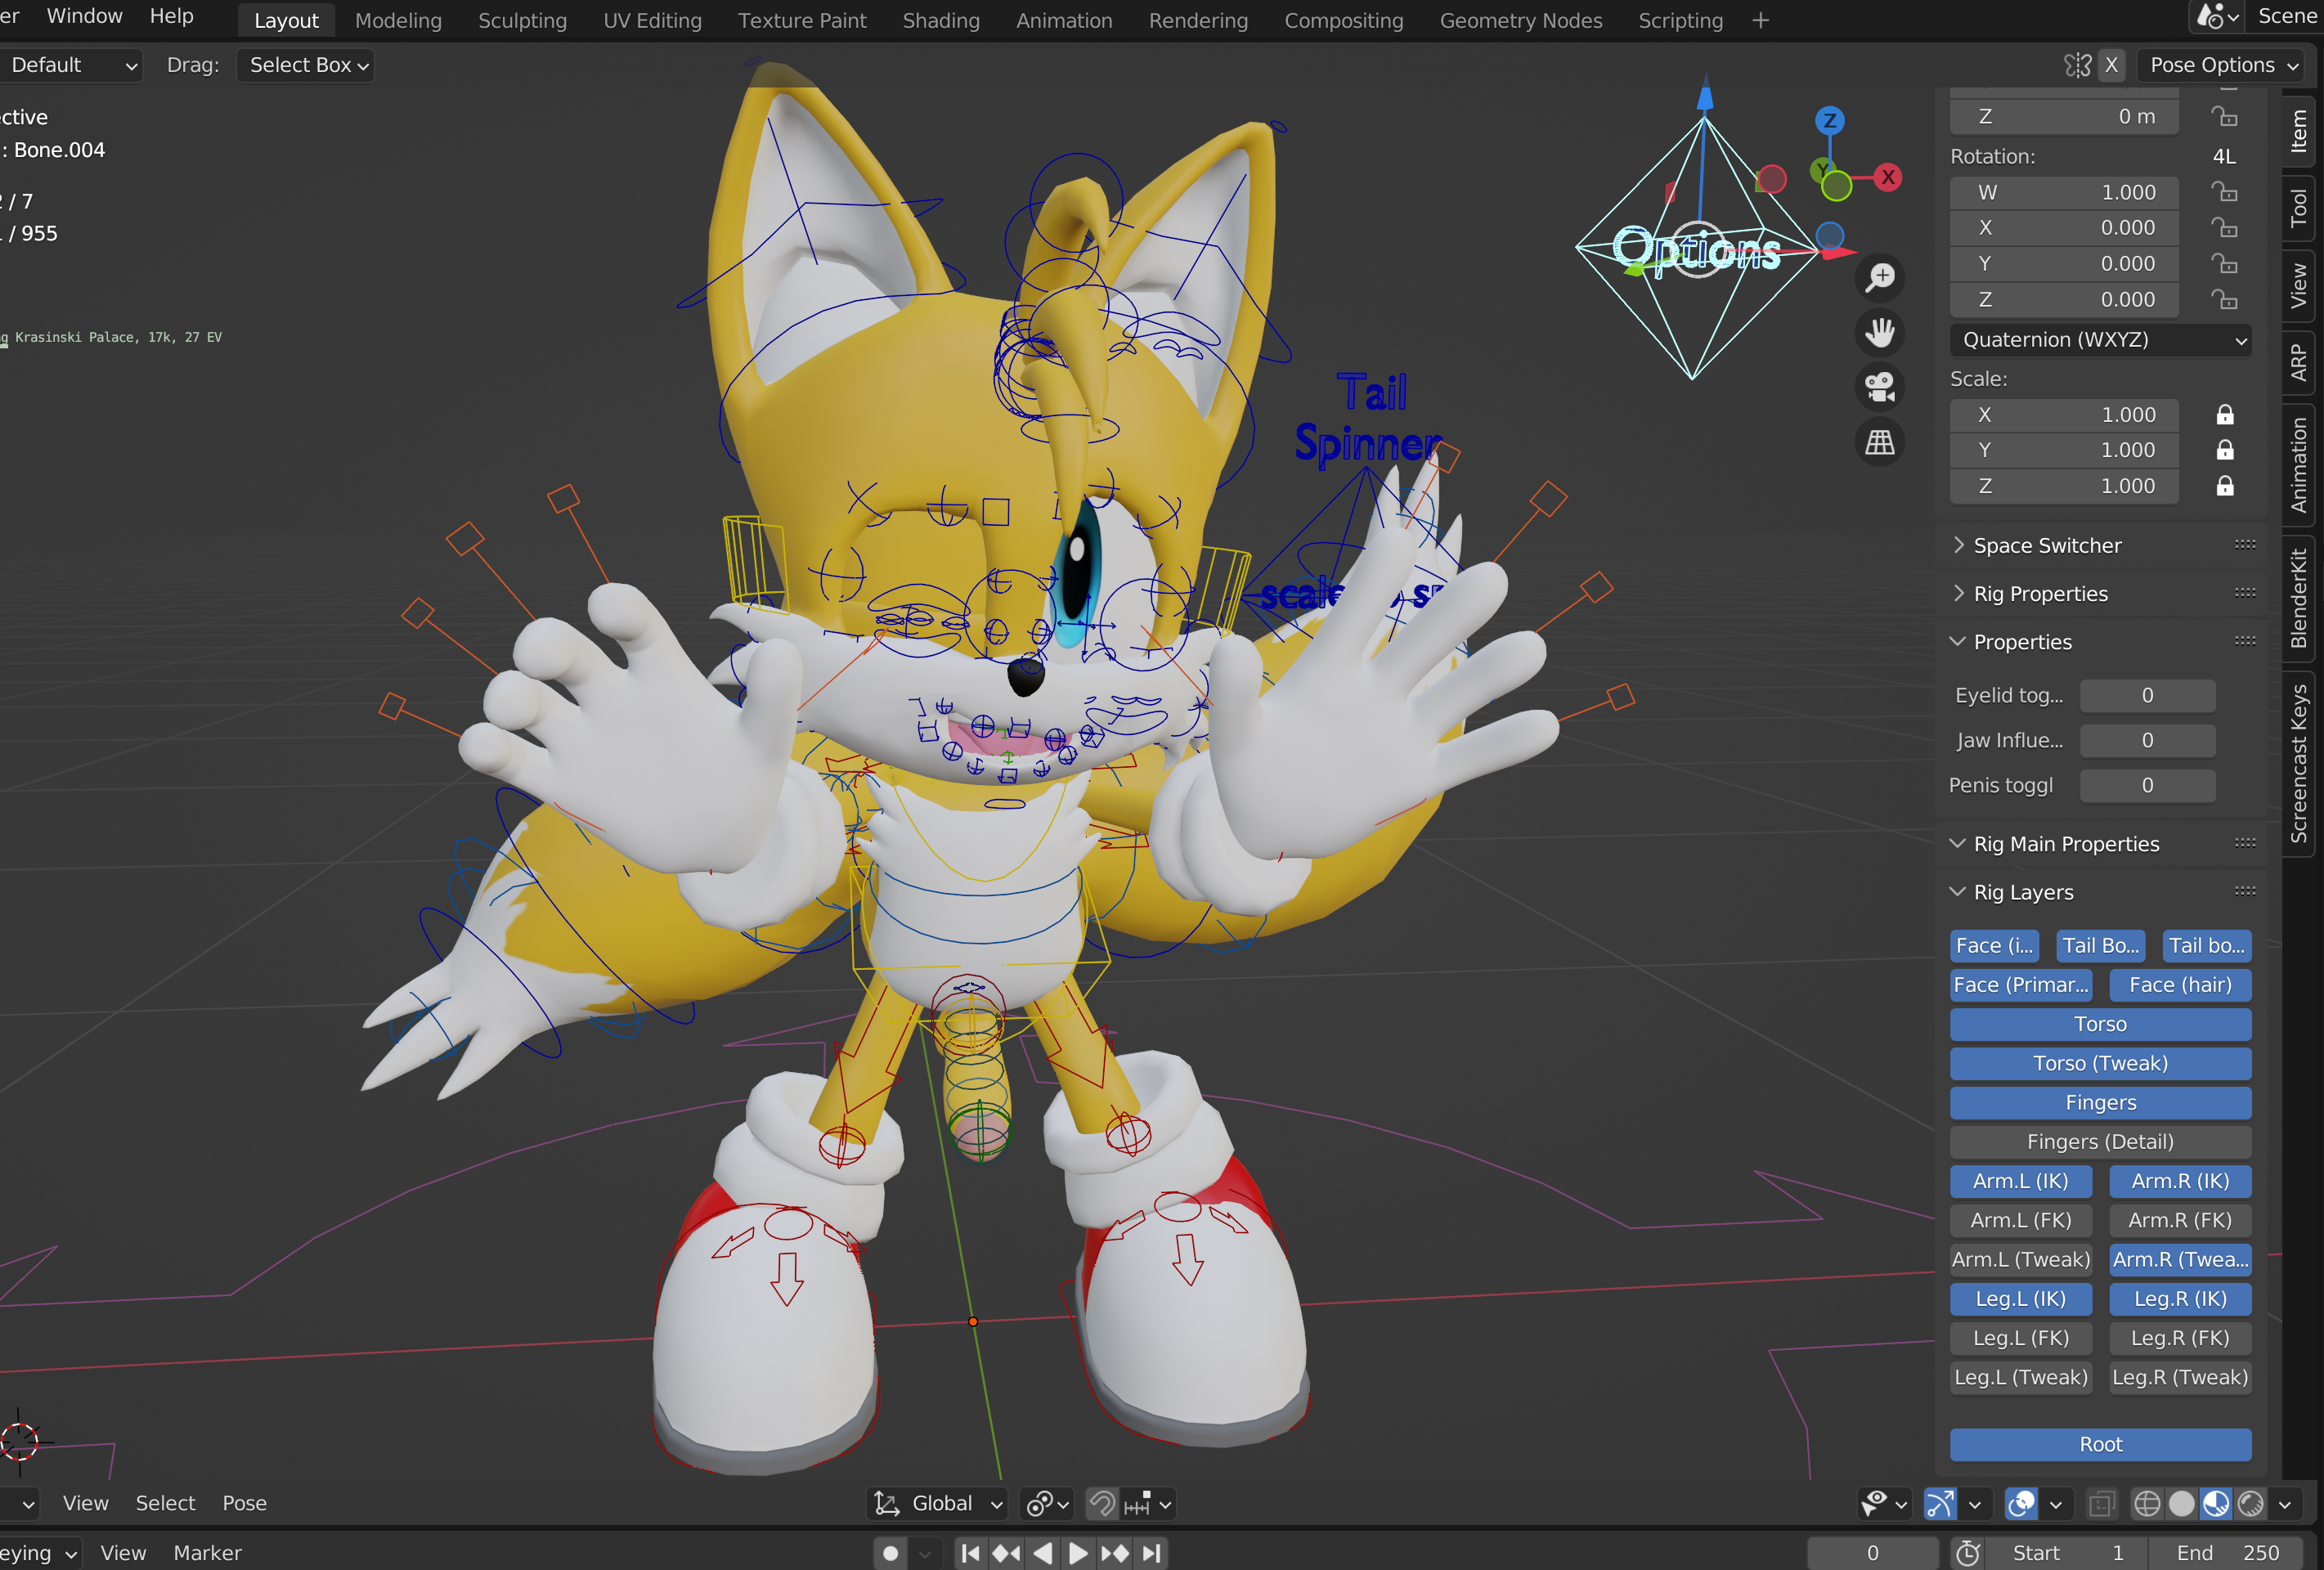The width and height of the screenshot is (2324, 1570).
Task: Toggle the X-ray view icon
Action: coord(2102,1503)
